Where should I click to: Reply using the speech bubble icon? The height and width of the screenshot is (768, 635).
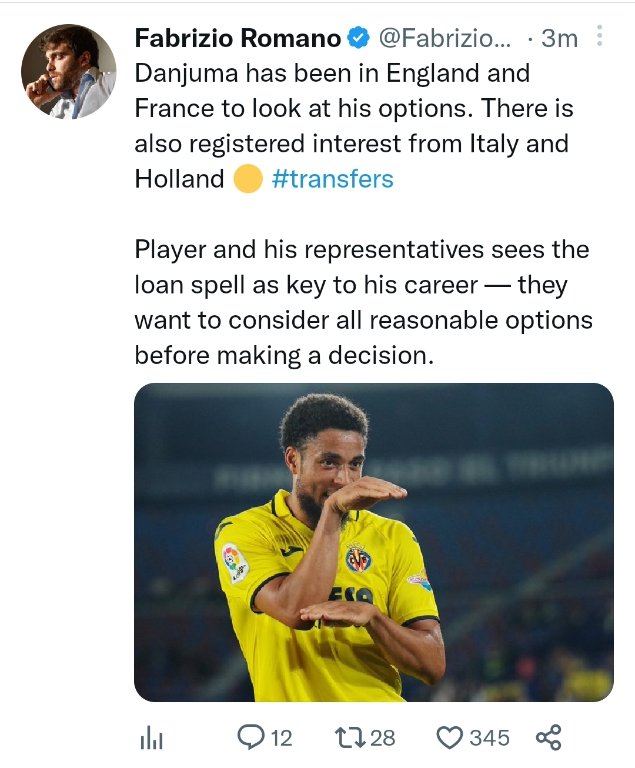point(249,737)
